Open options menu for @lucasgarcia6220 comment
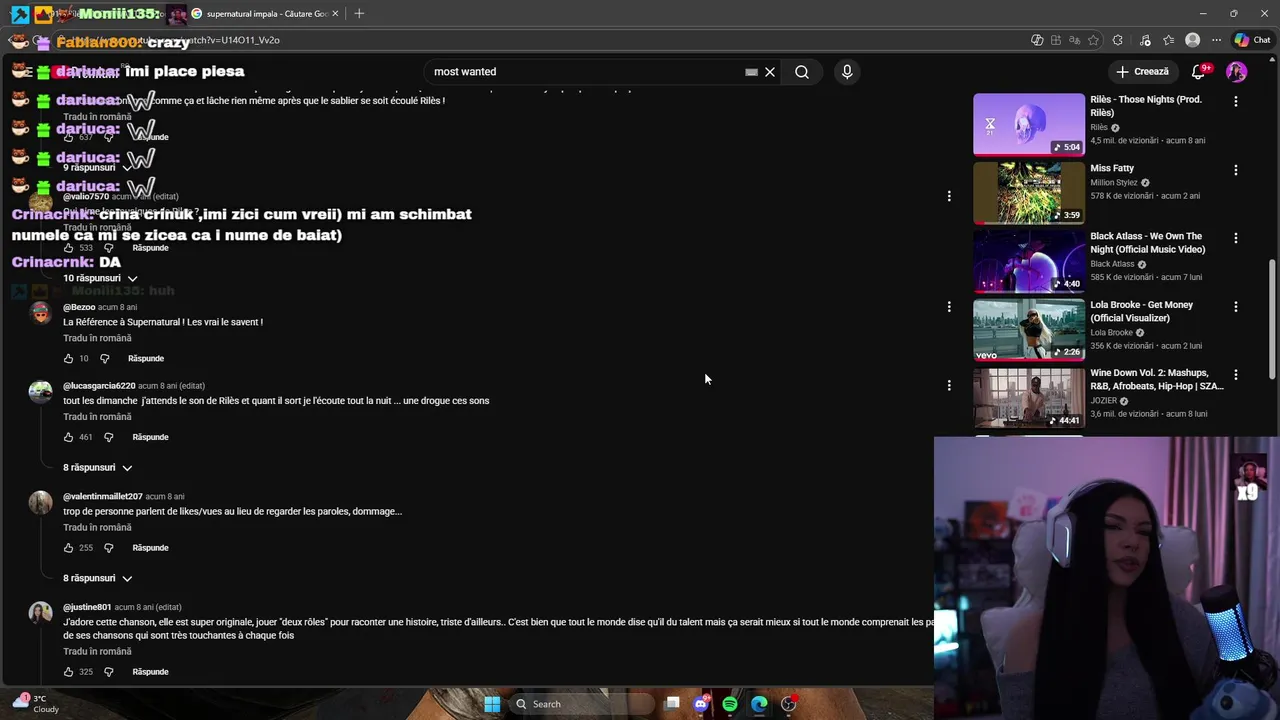This screenshot has width=1280, height=720. (949, 385)
